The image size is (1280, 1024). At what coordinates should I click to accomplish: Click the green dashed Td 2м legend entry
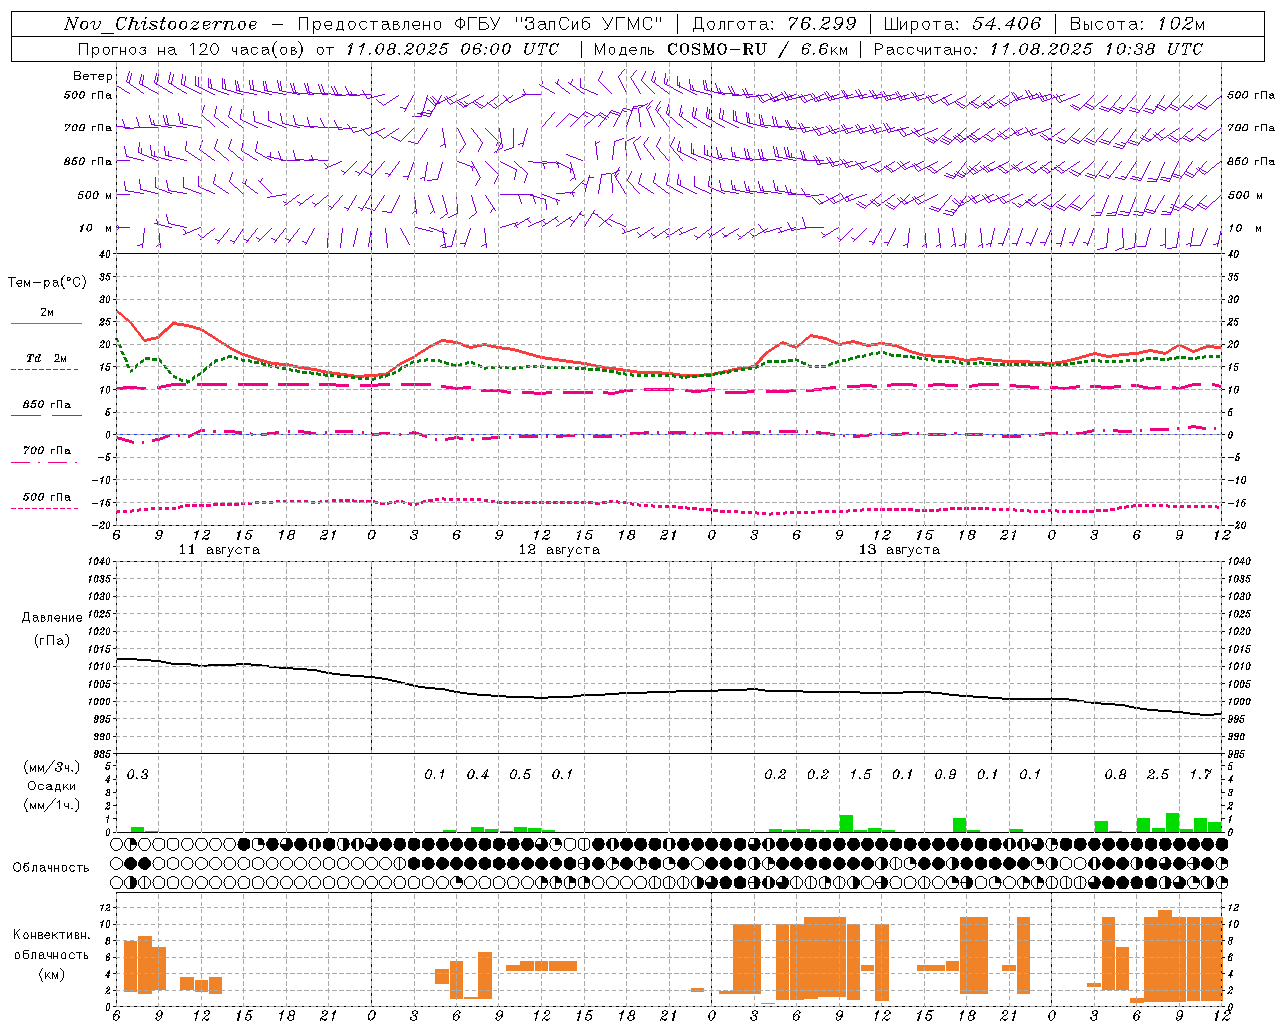46,362
